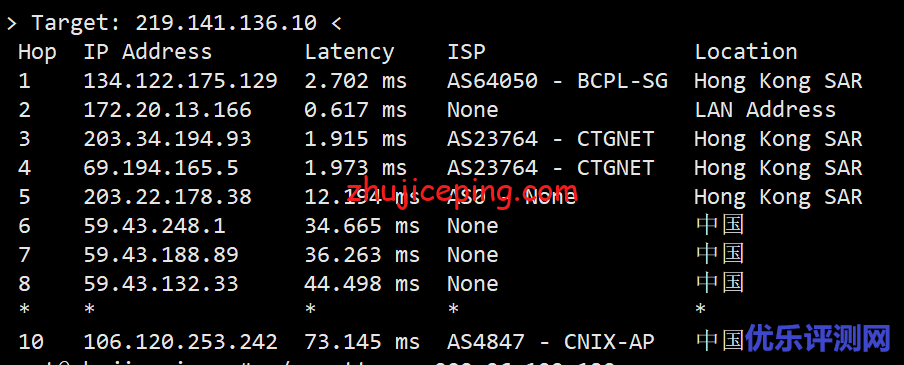Select IP 203.34.194.93 in hop 3
Viewport: 904px width, 365px height.
click(168, 139)
